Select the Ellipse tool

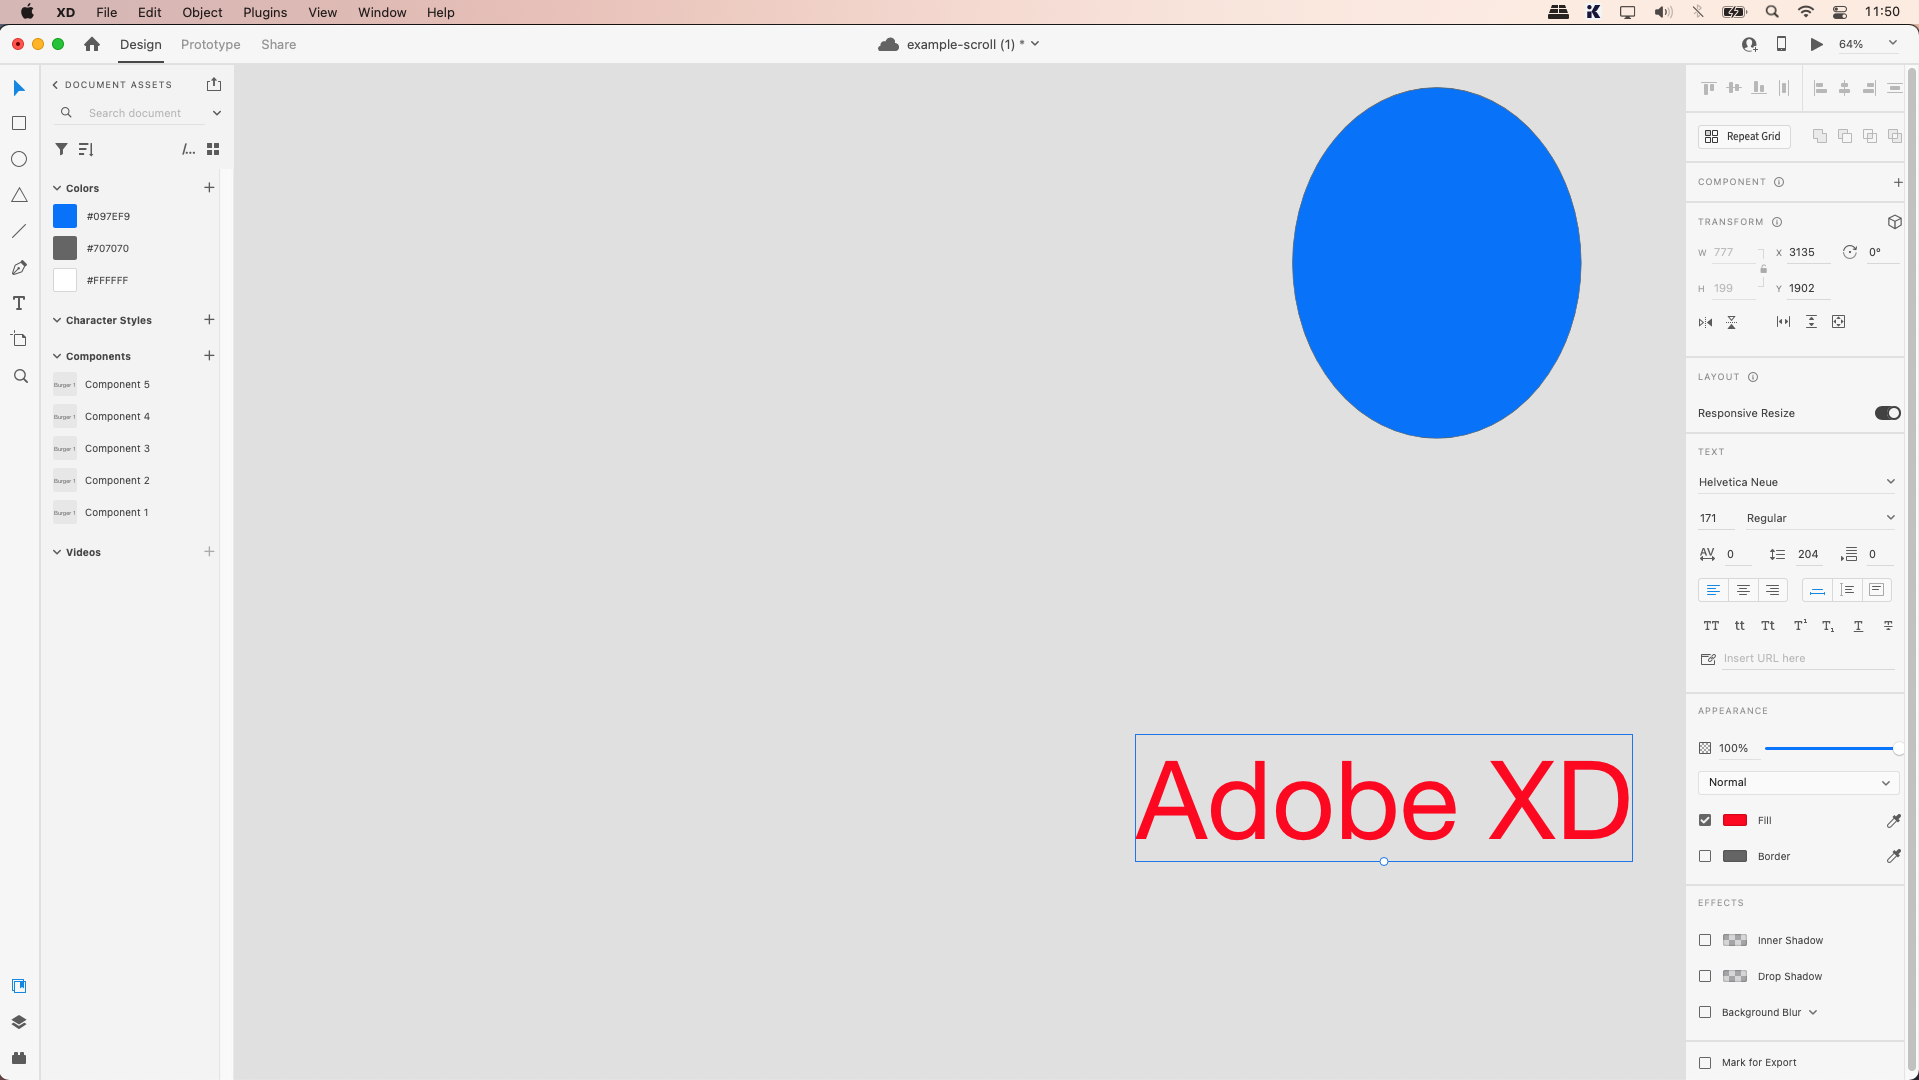[x=18, y=158]
